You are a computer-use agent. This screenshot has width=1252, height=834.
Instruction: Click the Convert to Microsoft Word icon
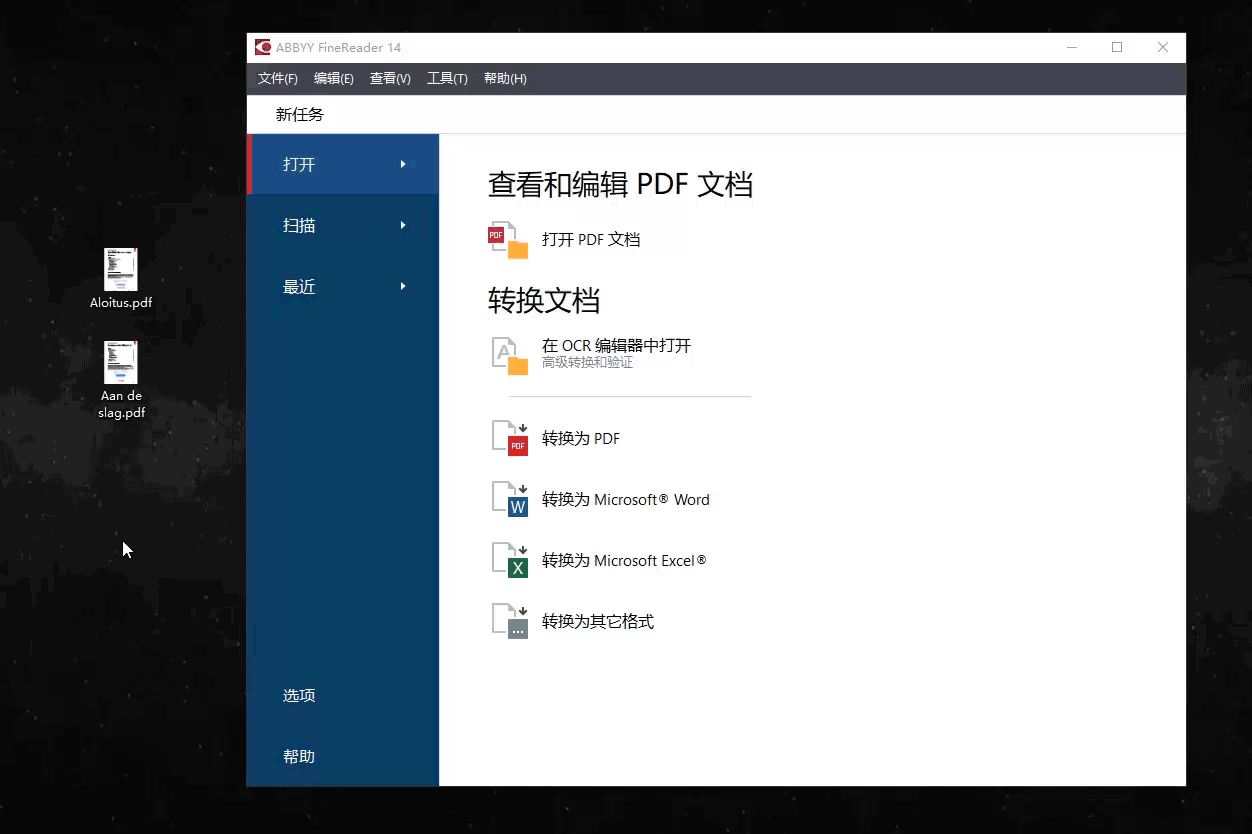coord(510,499)
